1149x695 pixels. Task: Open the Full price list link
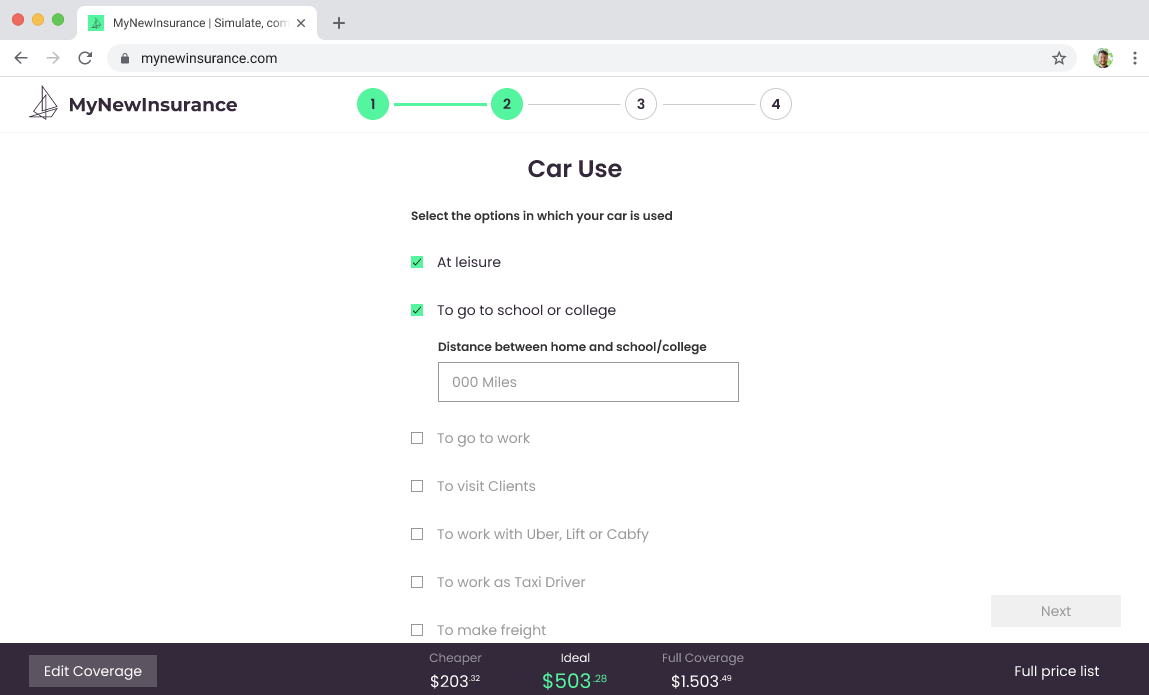click(1056, 671)
